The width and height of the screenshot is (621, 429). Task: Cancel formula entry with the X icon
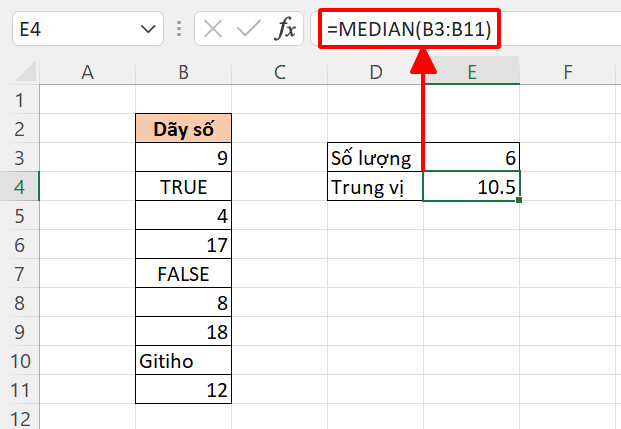pyautogui.click(x=213, y=29)
